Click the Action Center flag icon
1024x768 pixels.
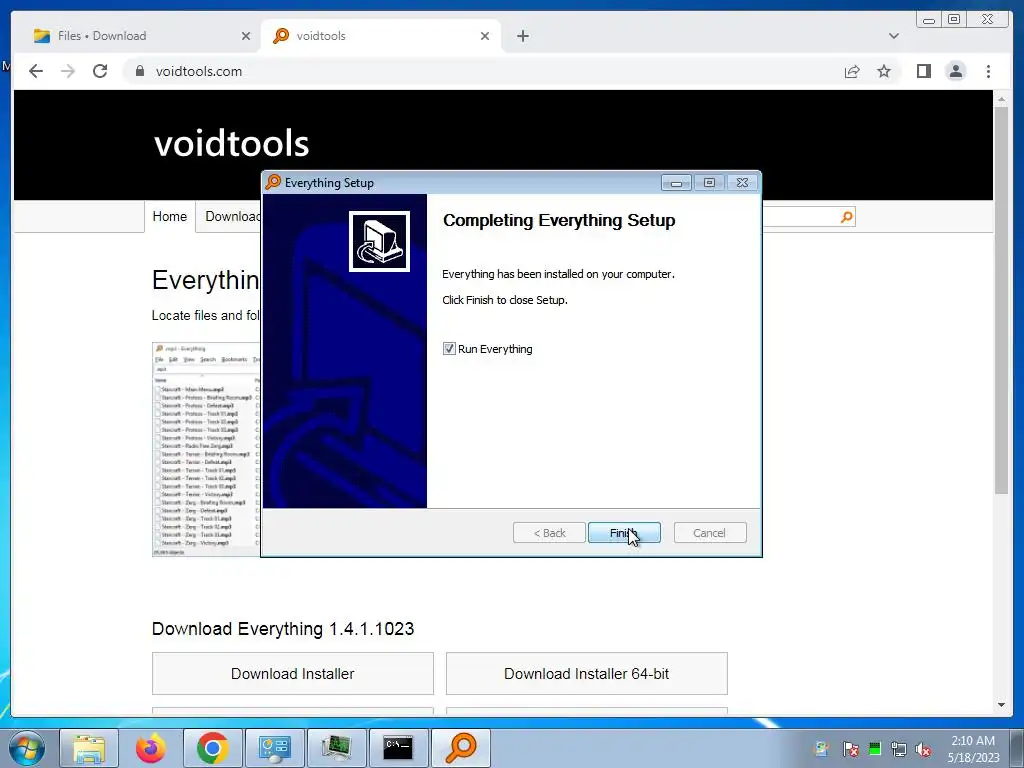850,749
